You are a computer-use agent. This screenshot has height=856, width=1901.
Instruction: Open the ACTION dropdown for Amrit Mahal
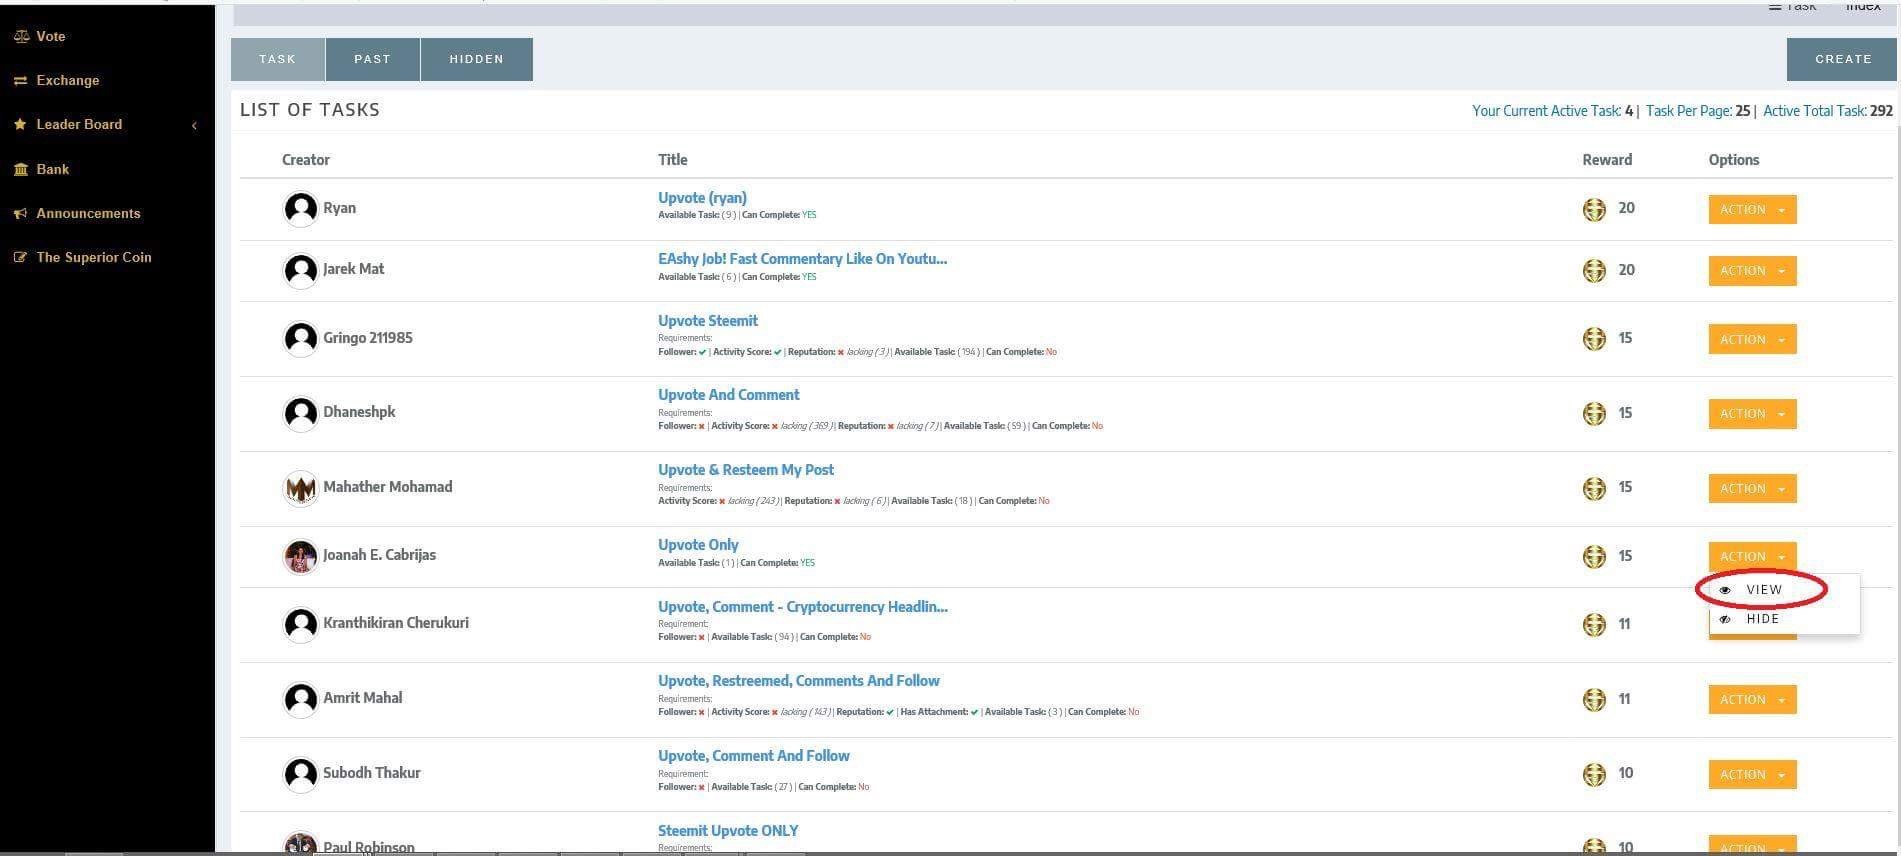(1752, 699)
